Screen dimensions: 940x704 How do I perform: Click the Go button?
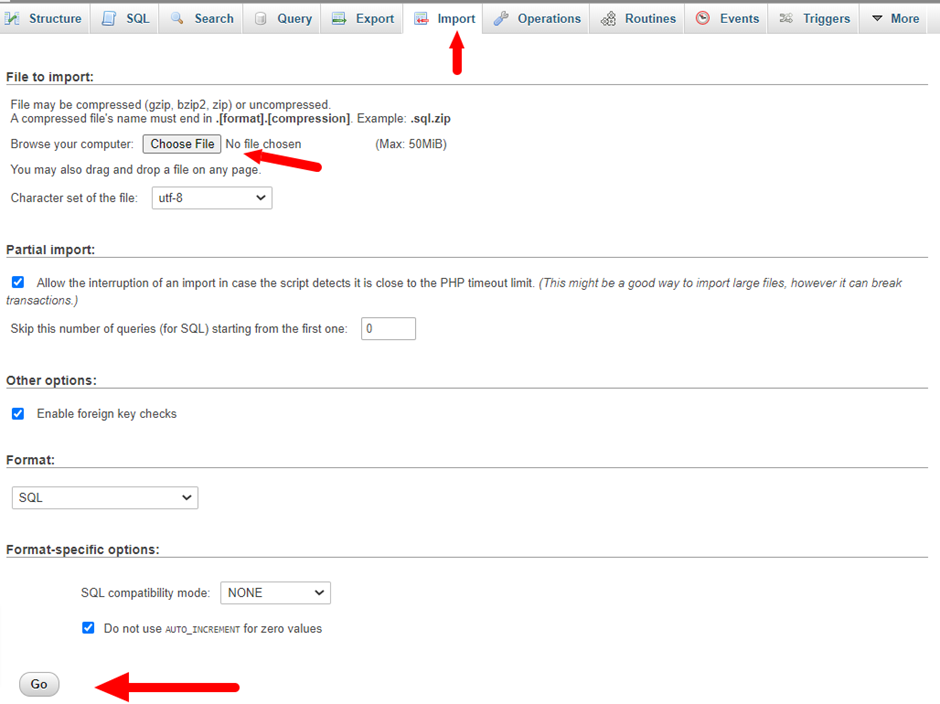tap(39, 684)
